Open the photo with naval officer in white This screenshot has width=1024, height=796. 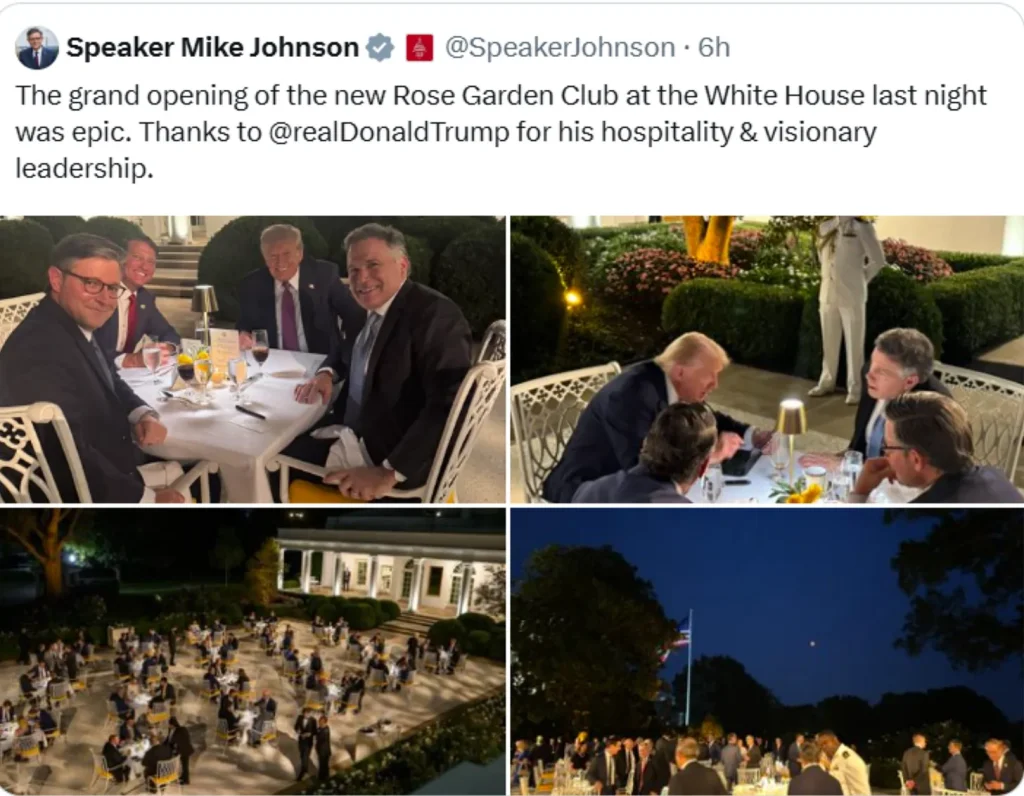767,359
